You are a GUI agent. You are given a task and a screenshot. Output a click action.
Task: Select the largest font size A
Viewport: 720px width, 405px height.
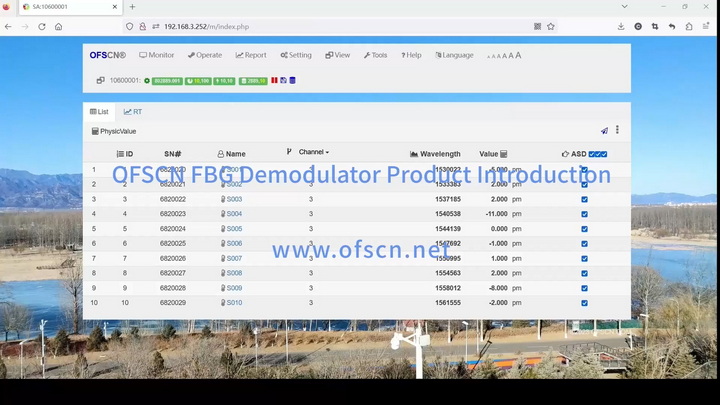518,55
